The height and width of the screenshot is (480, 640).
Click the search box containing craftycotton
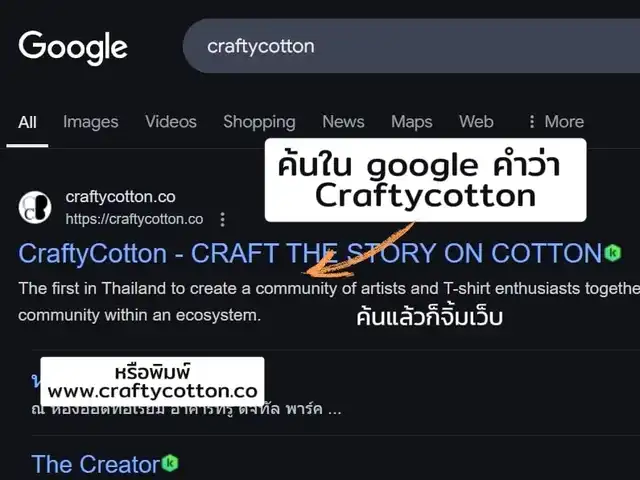(x=411, y=46)
